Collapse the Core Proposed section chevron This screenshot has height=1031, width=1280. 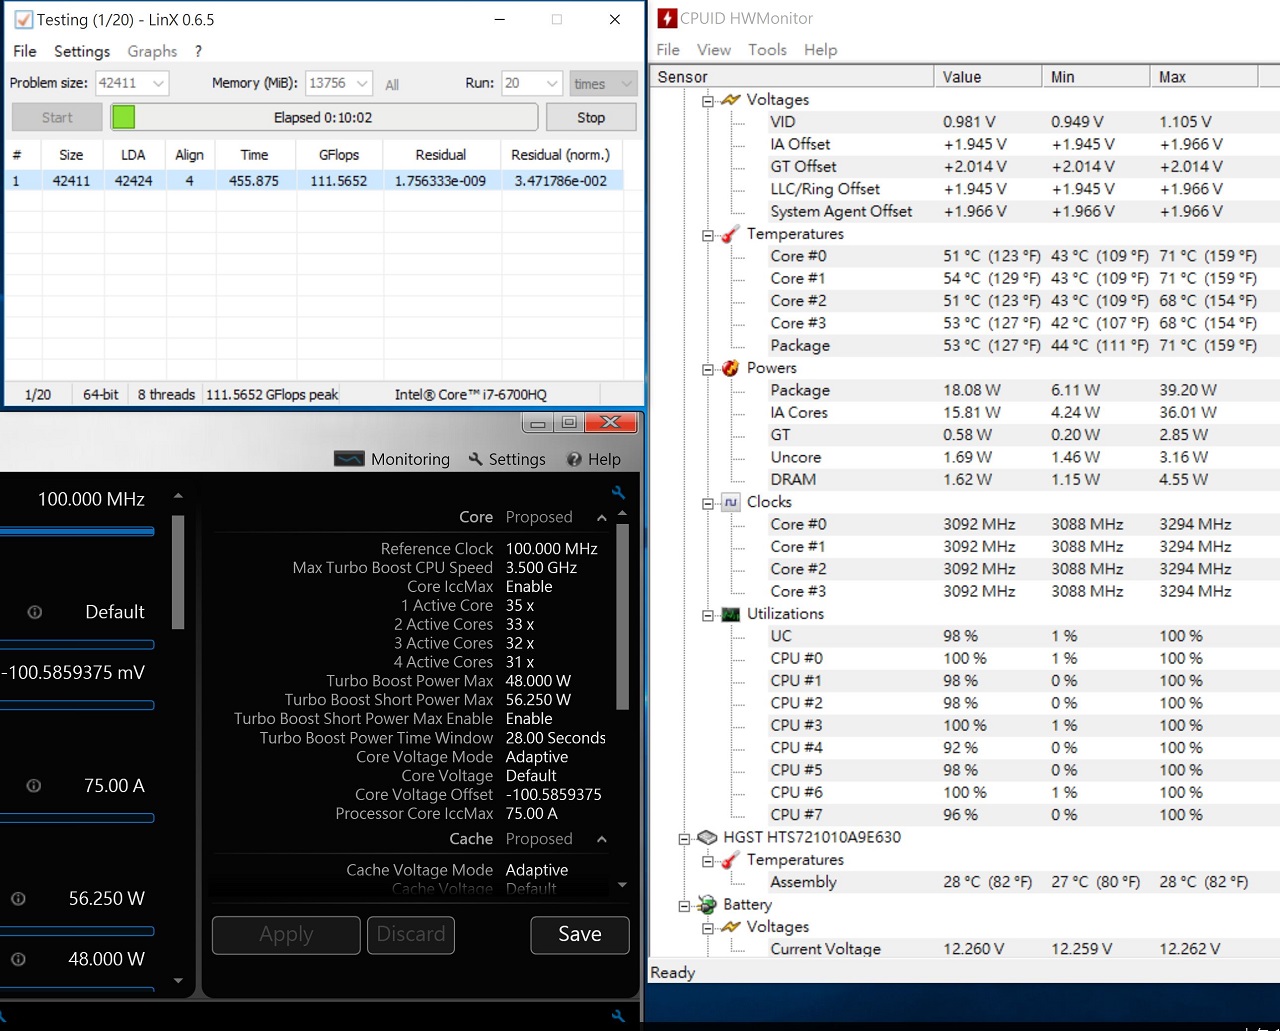(601, 518)
